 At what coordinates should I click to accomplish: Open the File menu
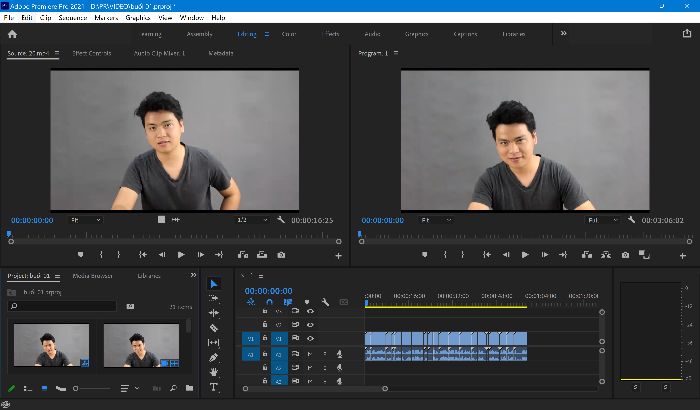[8, 17]
